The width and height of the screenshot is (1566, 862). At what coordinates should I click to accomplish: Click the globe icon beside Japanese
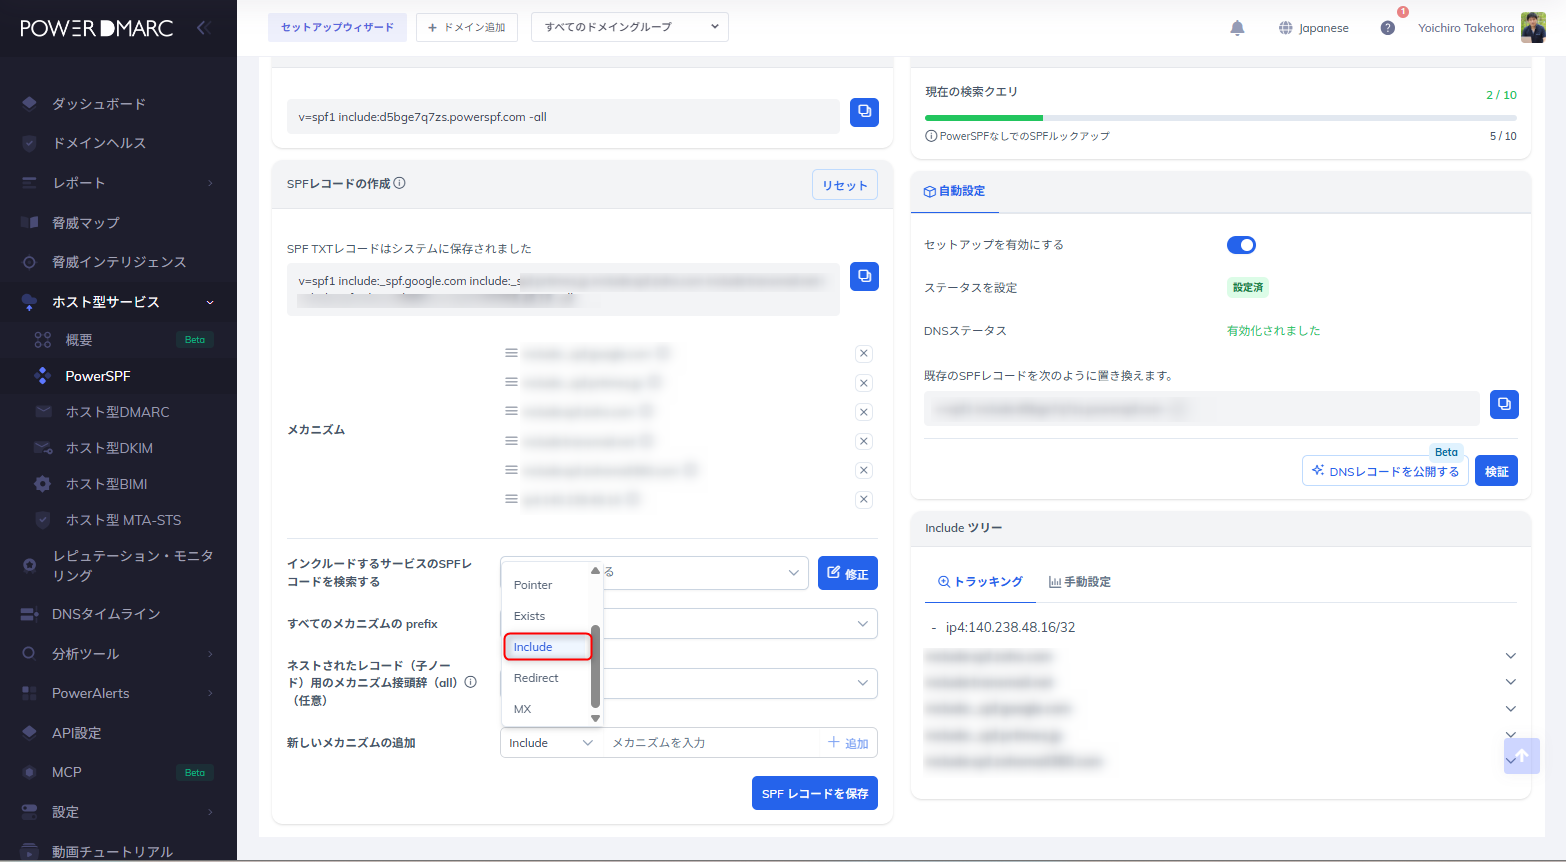pyautogui.click(x=1286, y=28)
